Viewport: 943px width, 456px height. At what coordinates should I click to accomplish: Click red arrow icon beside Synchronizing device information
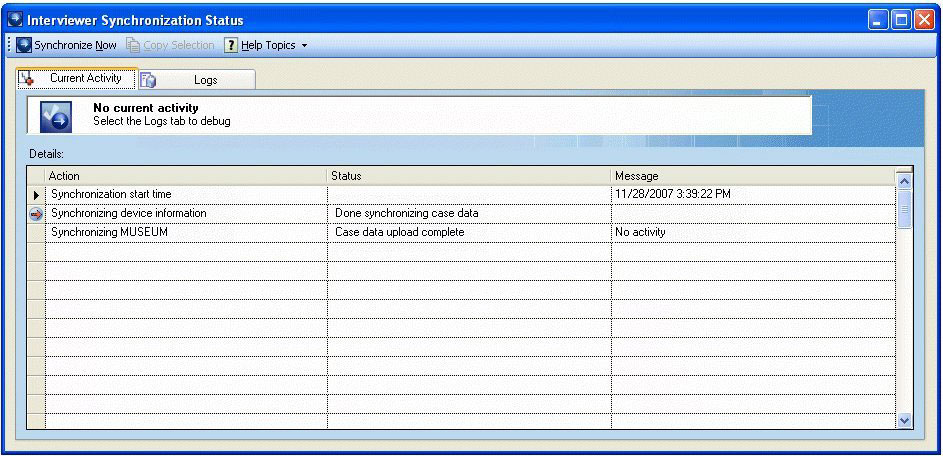pyautogui.click(x=36, y=214)
